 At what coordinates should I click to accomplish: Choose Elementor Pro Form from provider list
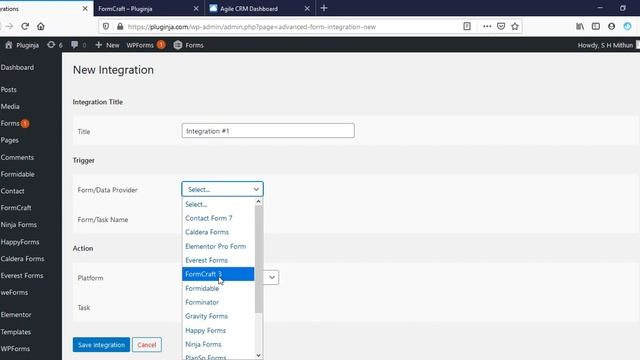point(218,247)
